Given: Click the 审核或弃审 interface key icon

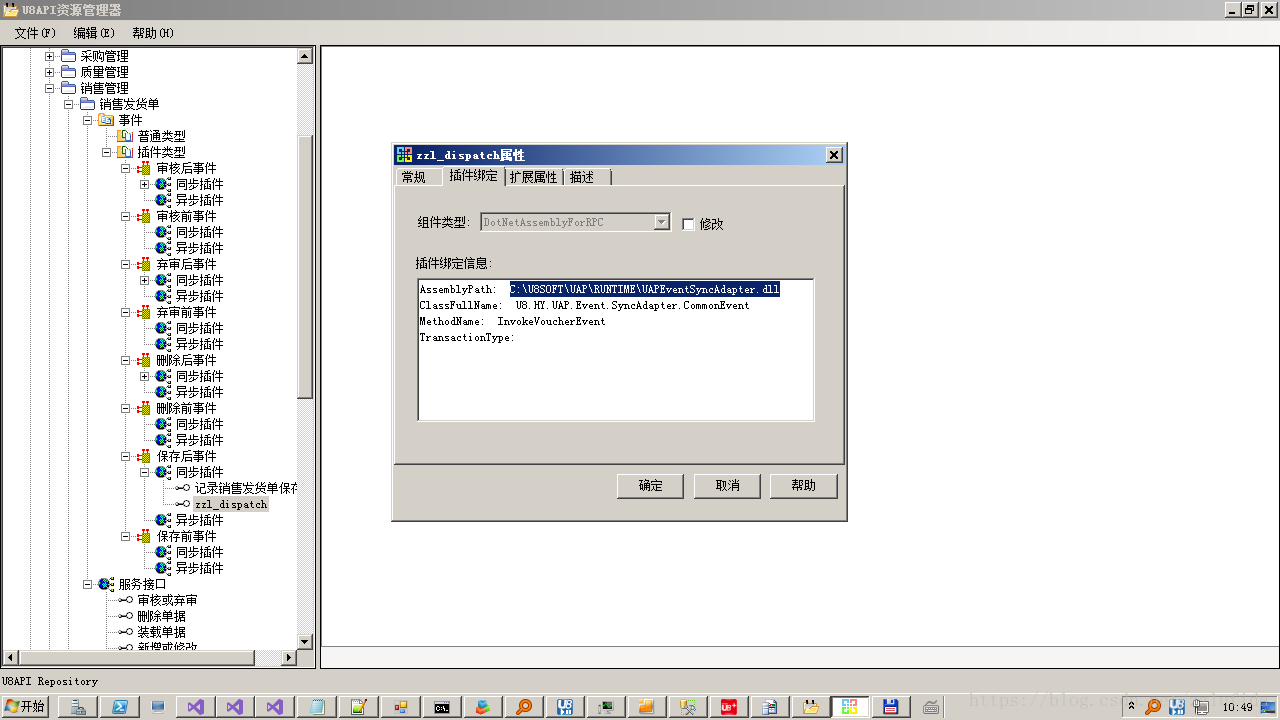Looking at the screenshot, I should click(x=125, y=600).
